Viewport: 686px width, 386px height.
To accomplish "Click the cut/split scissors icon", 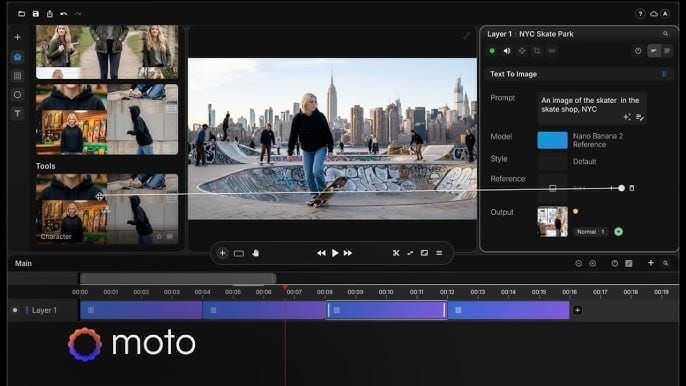I will click(x=396, y=253).
